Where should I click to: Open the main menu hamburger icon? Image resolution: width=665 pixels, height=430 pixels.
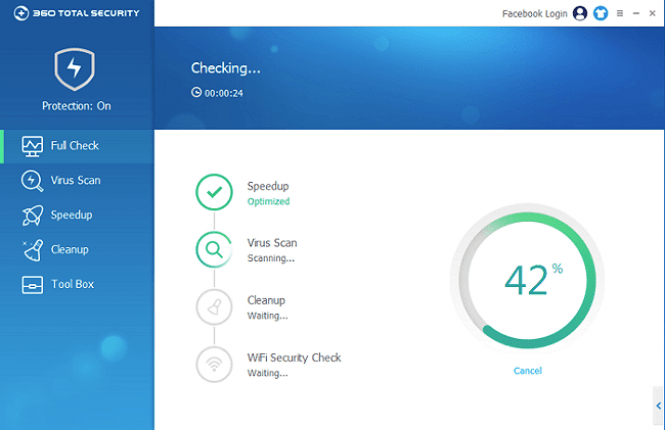pyautogui.click(x=620, y=14)
